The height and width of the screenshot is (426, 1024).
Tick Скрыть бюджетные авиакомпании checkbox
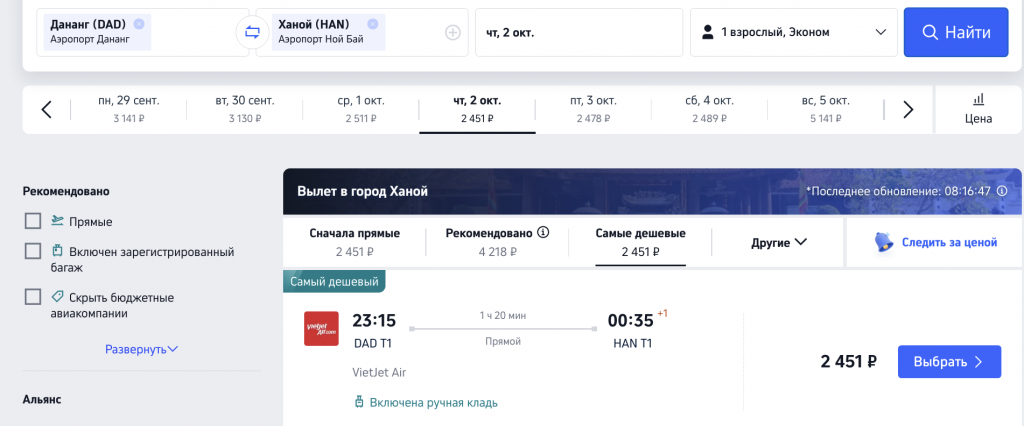click(x=33, y=297)
